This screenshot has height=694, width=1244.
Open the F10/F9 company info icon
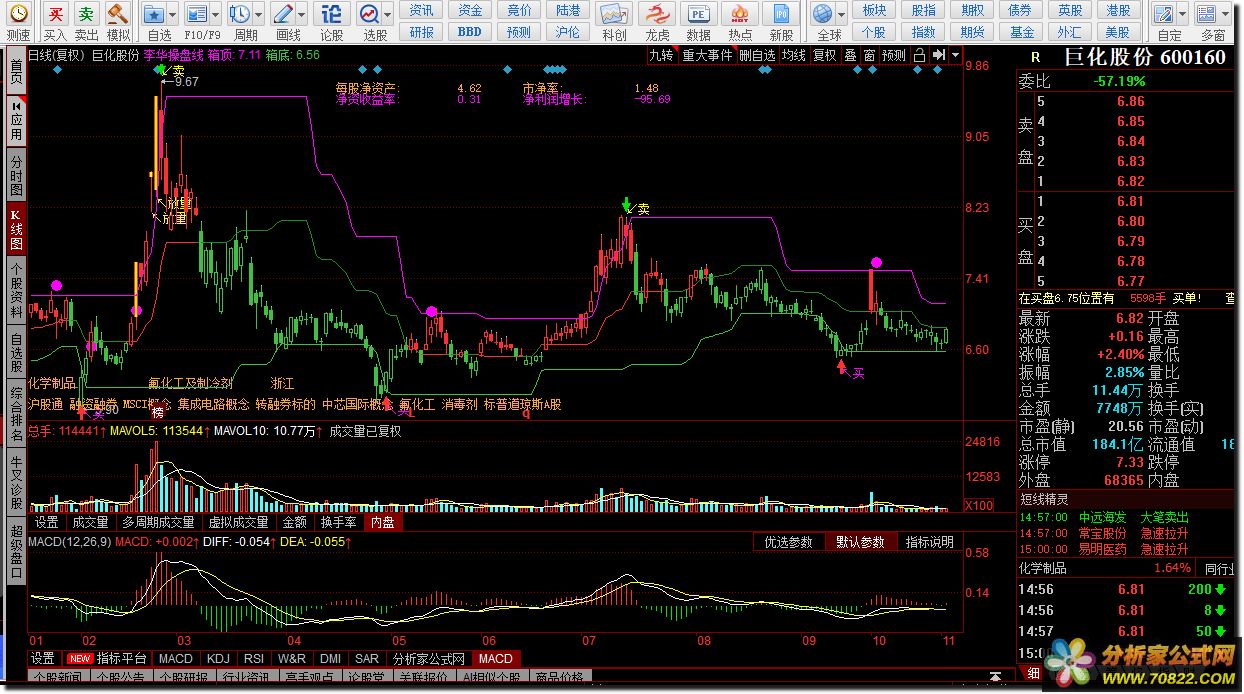click(196, 14)
